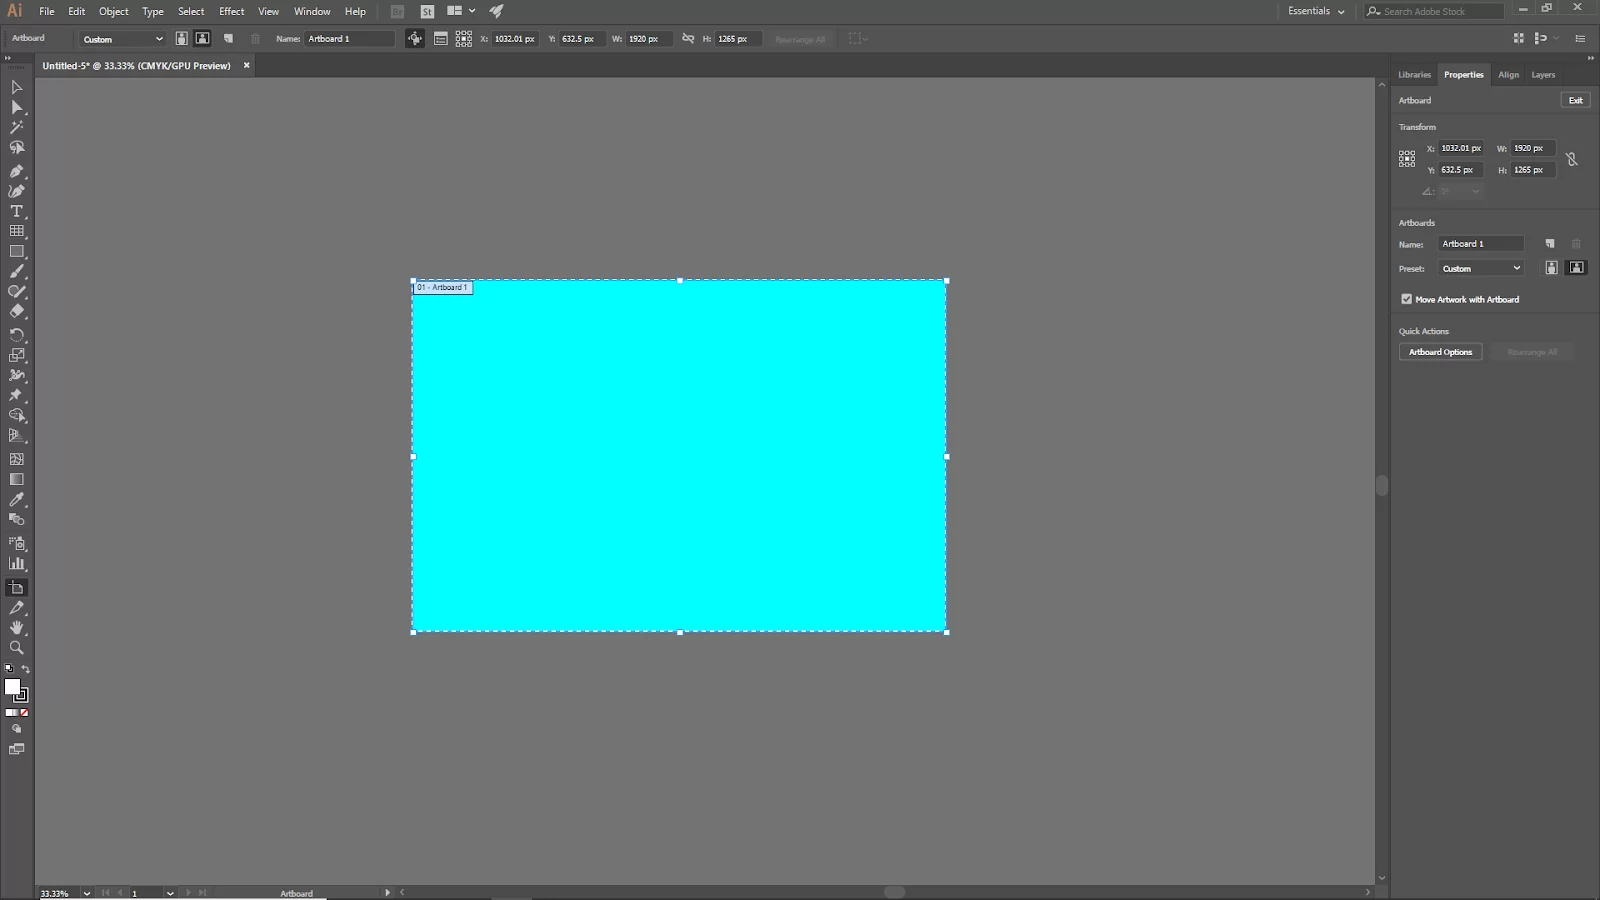The width and height of the screenshot is (1600, 900).
Task: Activate the Type tool
Action: (x=16, y=211)
